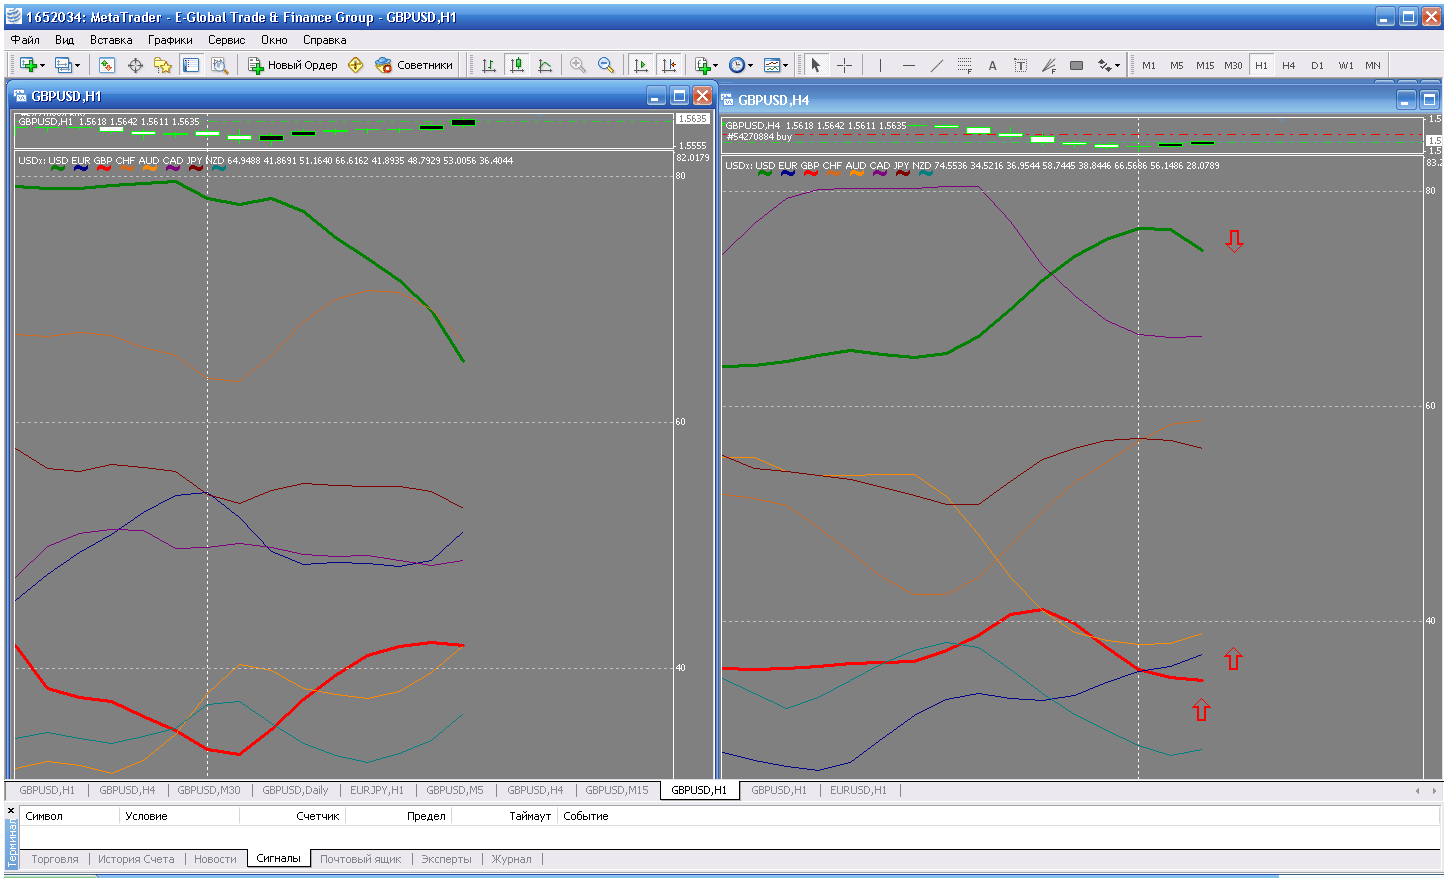Open the Сервис menu
This screenshot has height=878, width=1448.
[x=226, y=40]
